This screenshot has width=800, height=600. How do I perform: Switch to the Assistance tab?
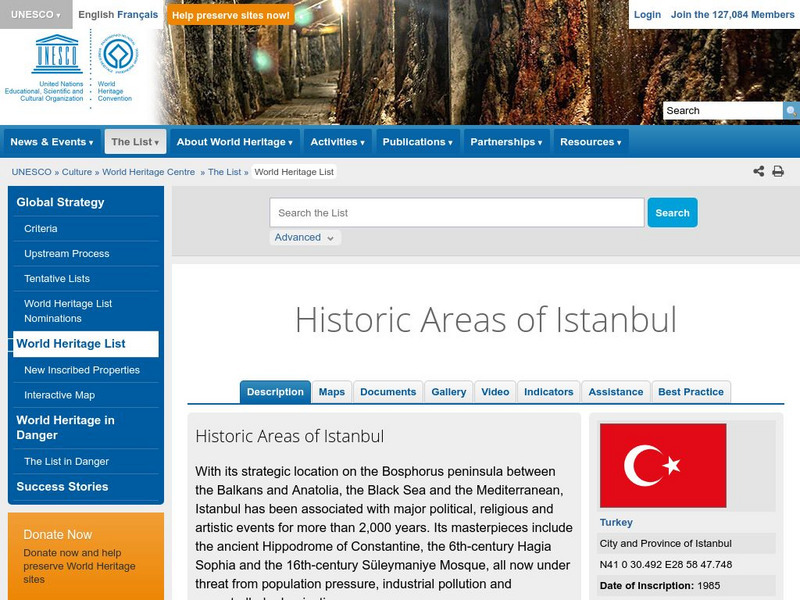click(x=616, y=392)
